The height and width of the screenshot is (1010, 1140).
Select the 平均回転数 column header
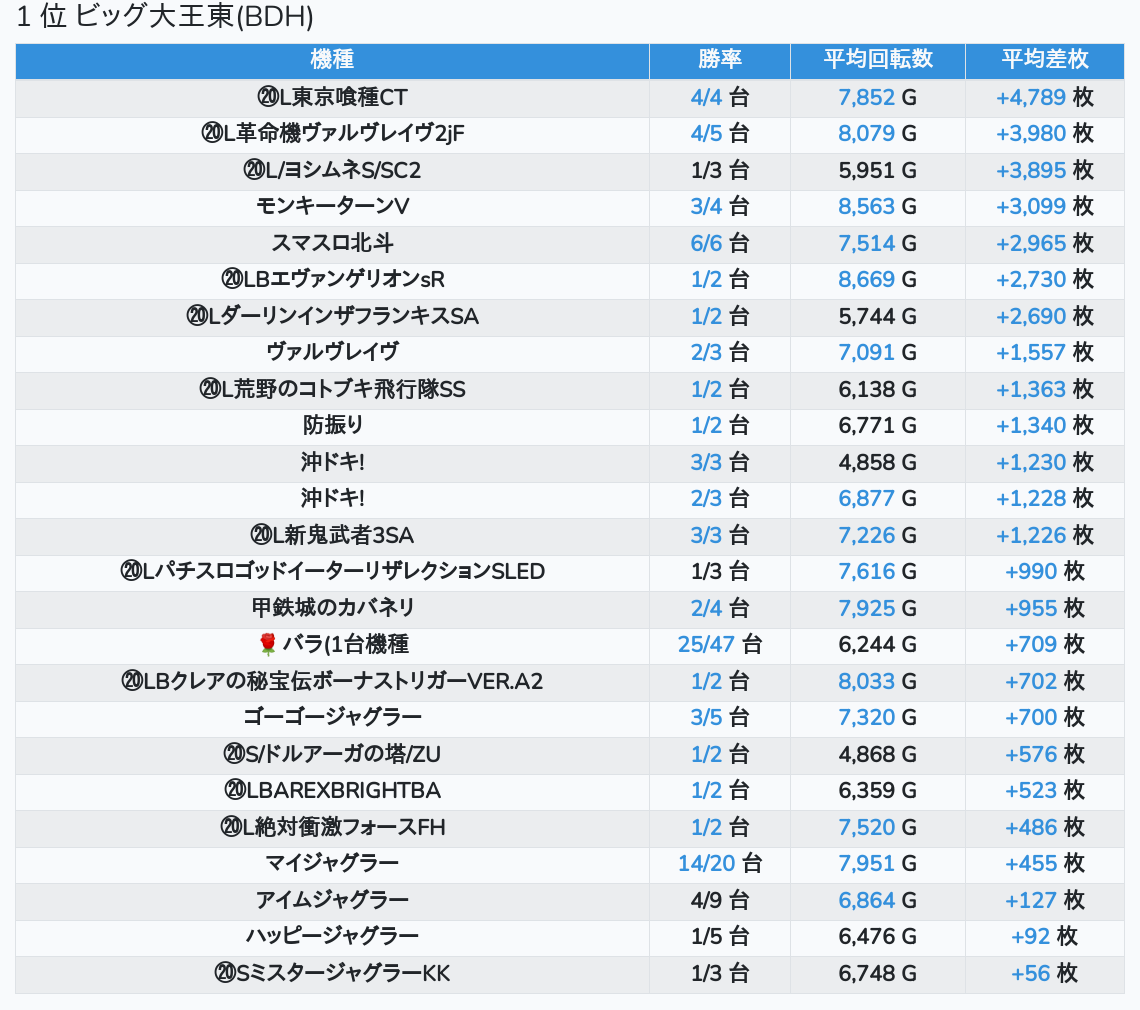[x=877, y=59]
